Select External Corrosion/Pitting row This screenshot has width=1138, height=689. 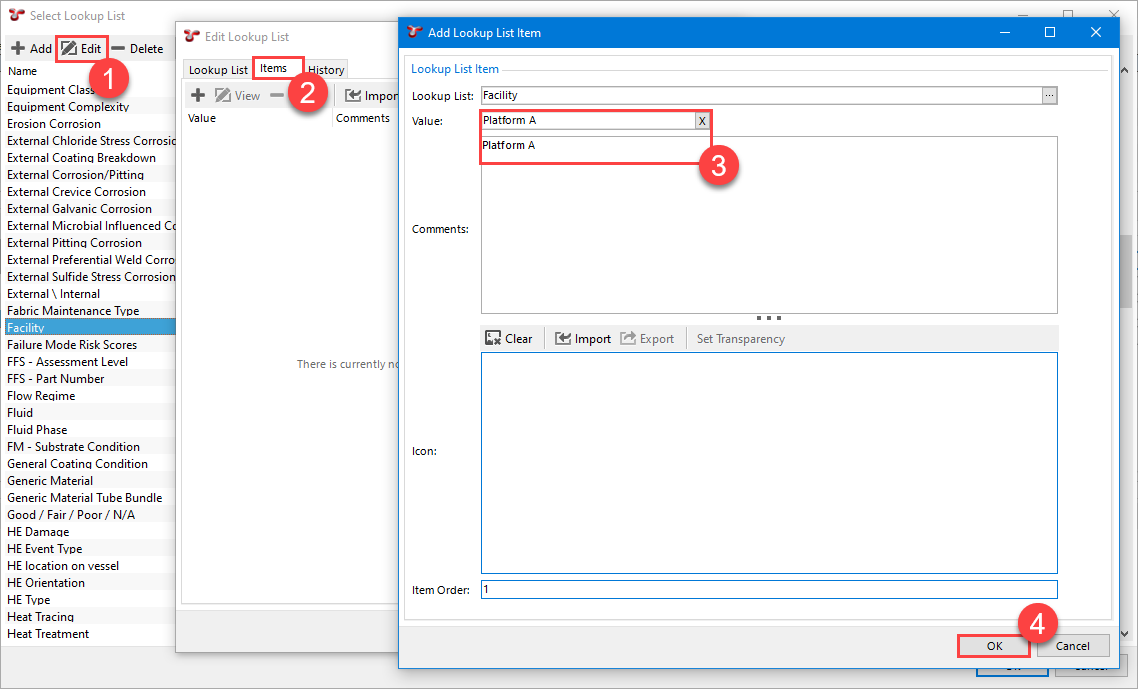90,174
